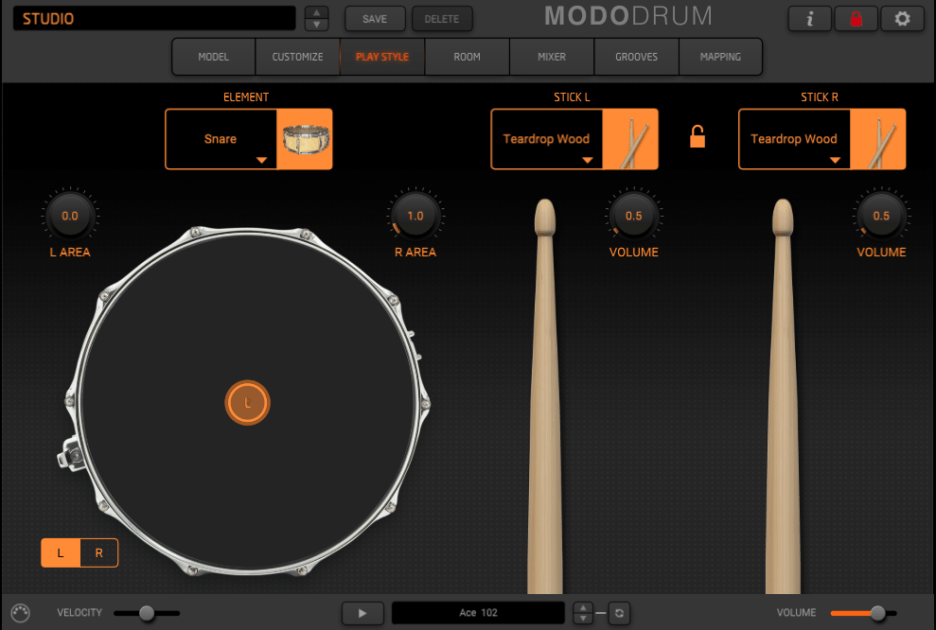Viewport: 936px width, 630px height.
Task: Switch to the GROOVES tab
Action: pos(636,57)
